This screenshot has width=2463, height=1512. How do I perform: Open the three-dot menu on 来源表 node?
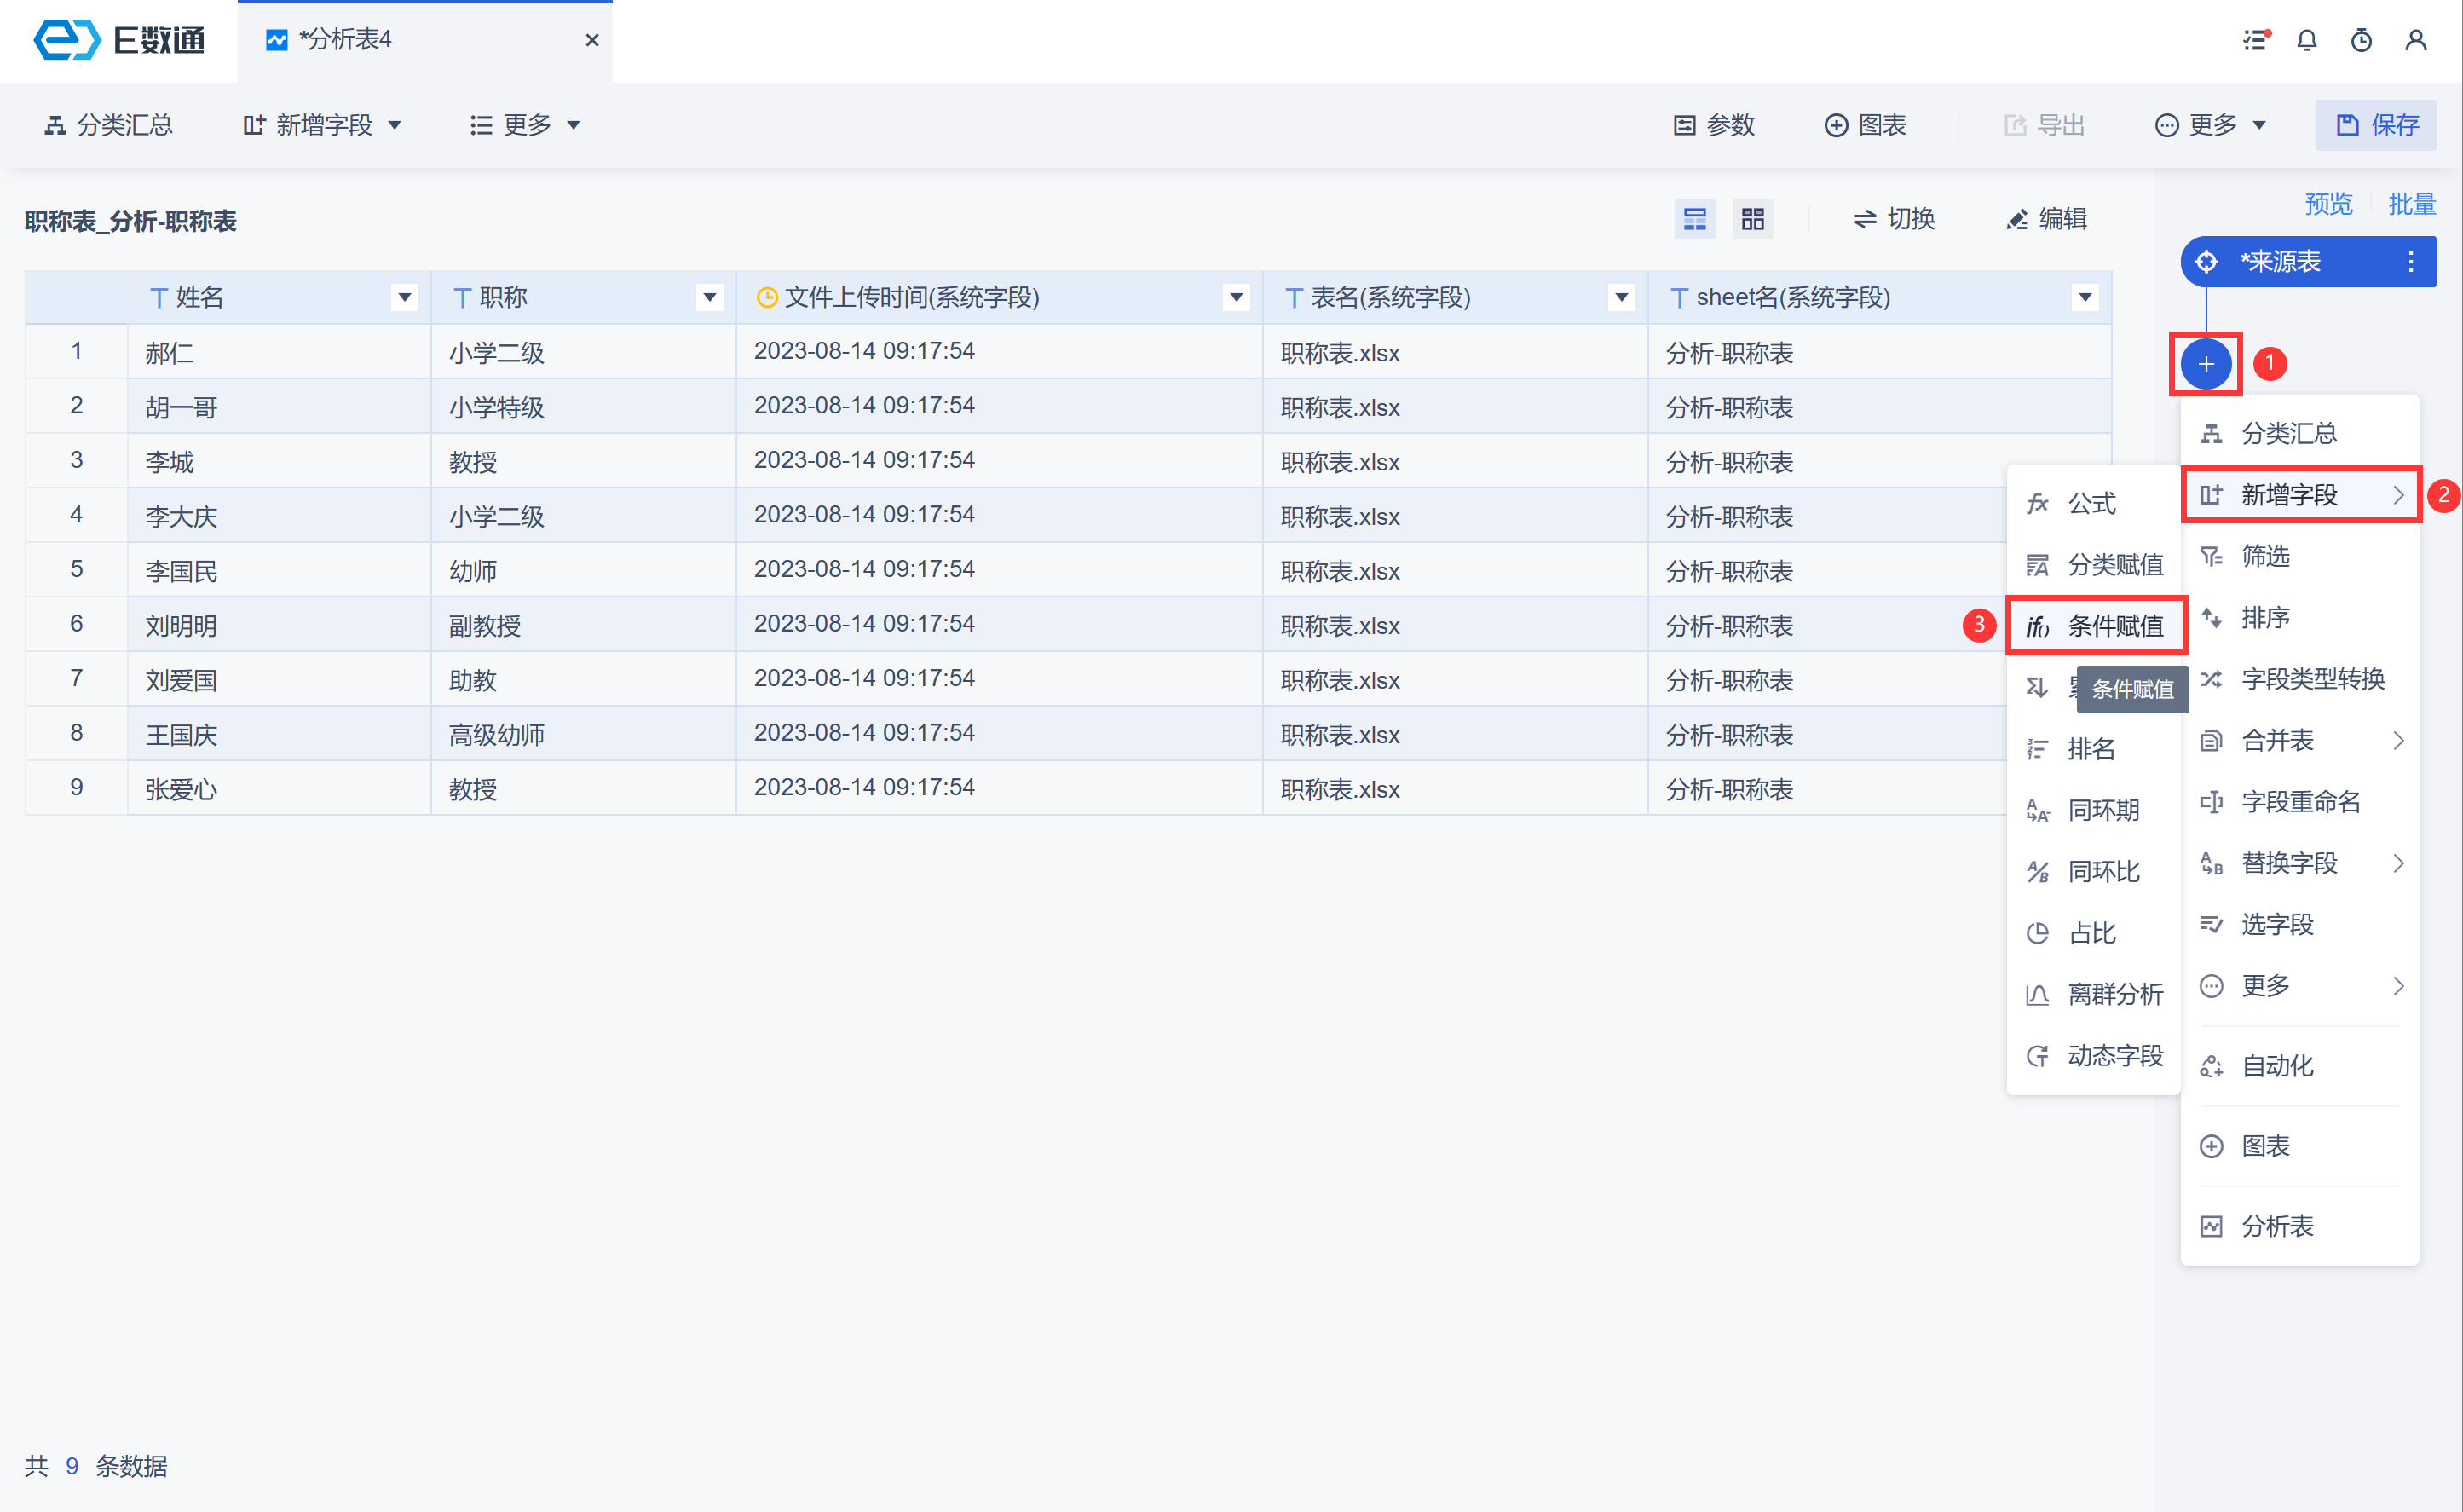click(2410, 262)
